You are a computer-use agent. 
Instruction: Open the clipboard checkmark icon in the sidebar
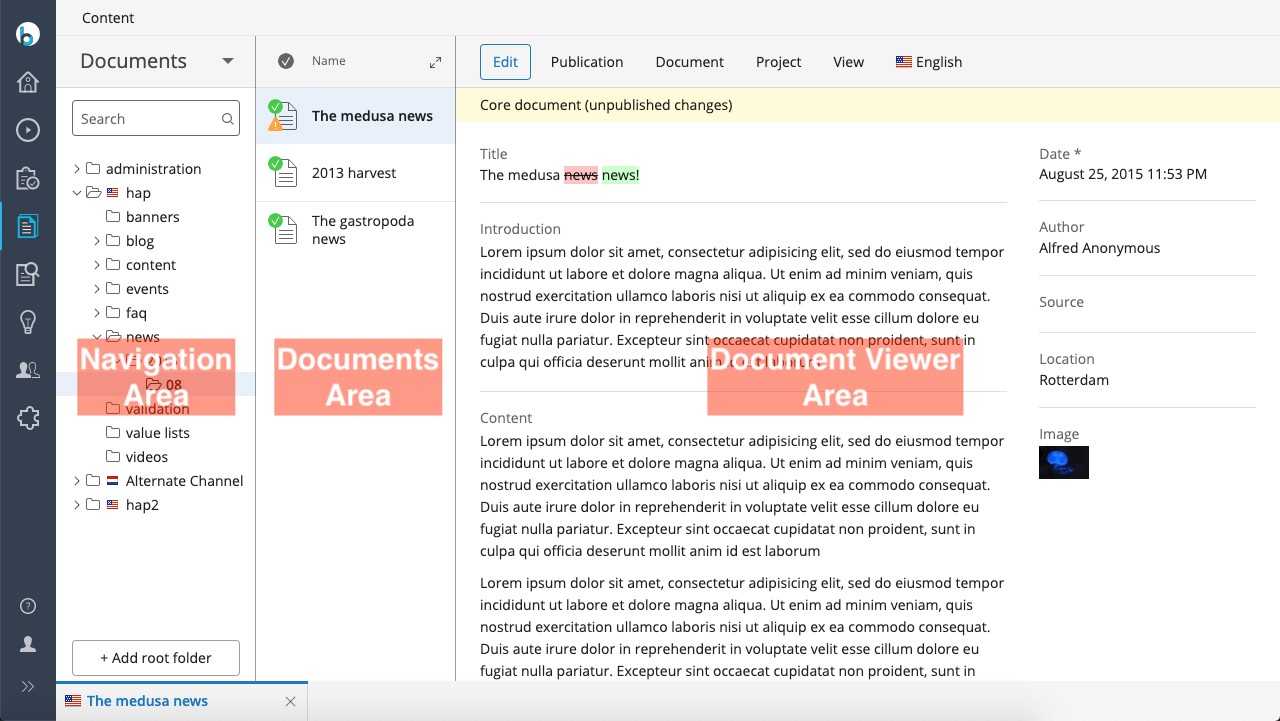tap(28, 178)
